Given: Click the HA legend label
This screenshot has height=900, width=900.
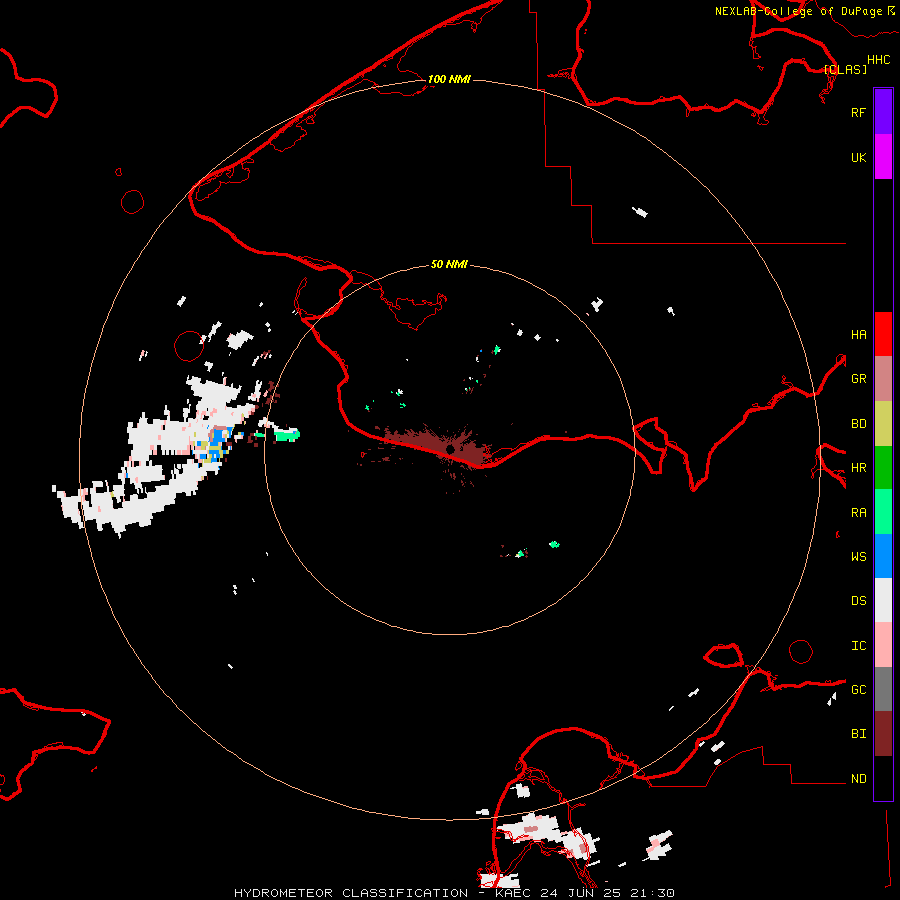Looking at the screenshot, I should coord(858,335).
